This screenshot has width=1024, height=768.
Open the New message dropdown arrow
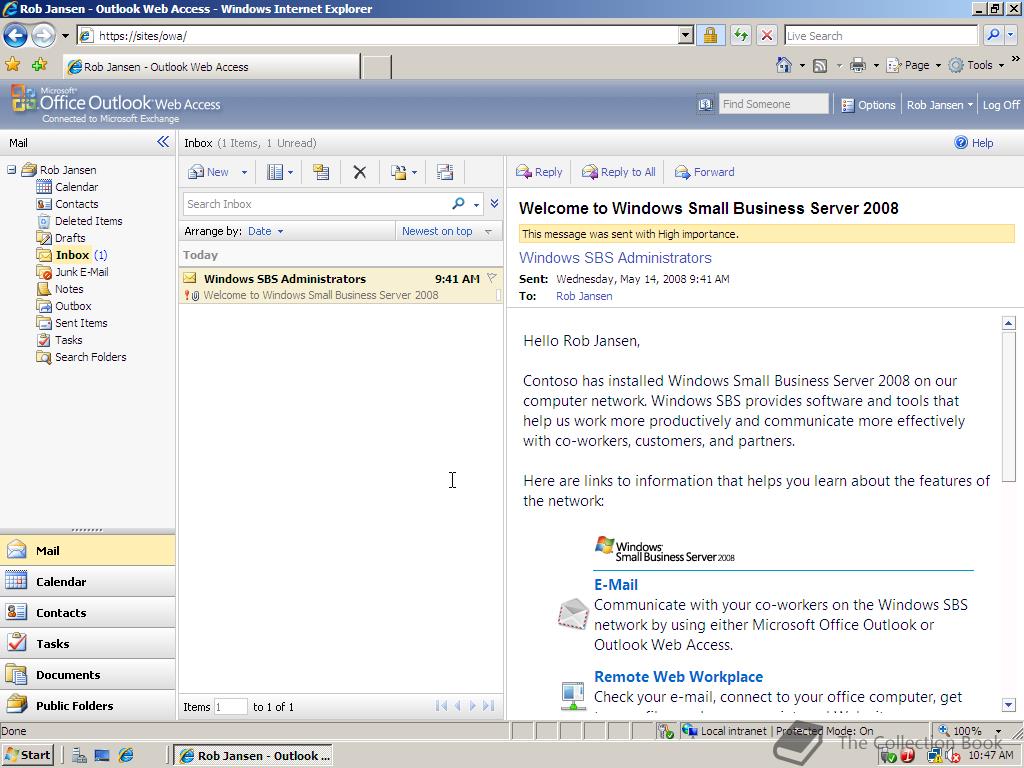click(244, 173)
